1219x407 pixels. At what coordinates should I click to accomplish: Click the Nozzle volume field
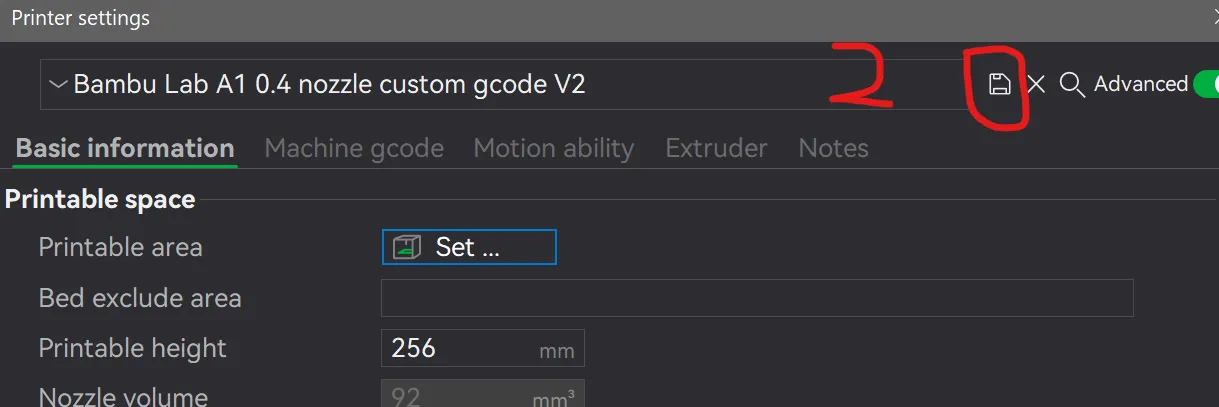point(482,395)
